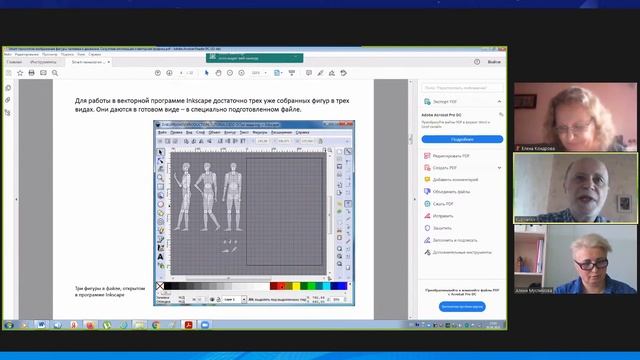Viewport: 640px width, 360px height.
Task: Click the help question mark icon
Action: click(x=477, y=62)
